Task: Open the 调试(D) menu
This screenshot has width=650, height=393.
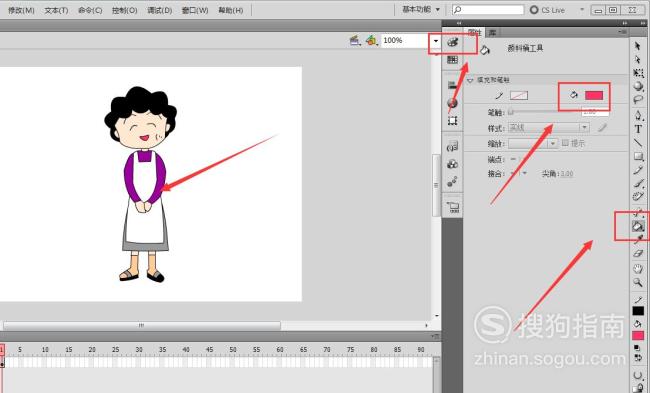Action: tap(160, 10)
